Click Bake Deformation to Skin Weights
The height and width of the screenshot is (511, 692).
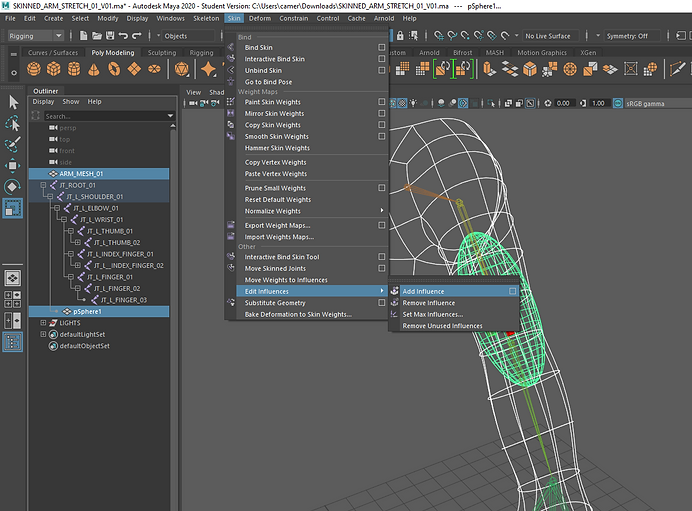point(312,314)
